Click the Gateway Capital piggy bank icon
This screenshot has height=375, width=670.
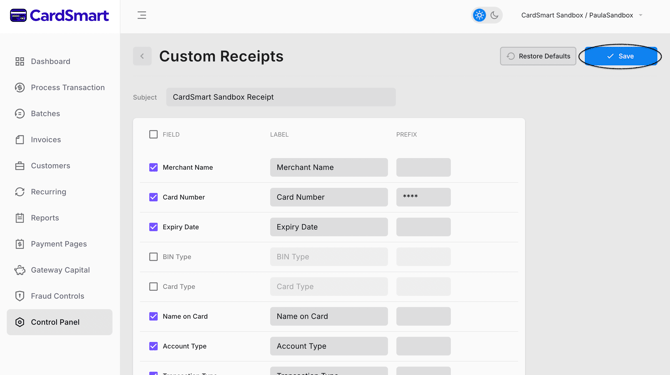20,270
